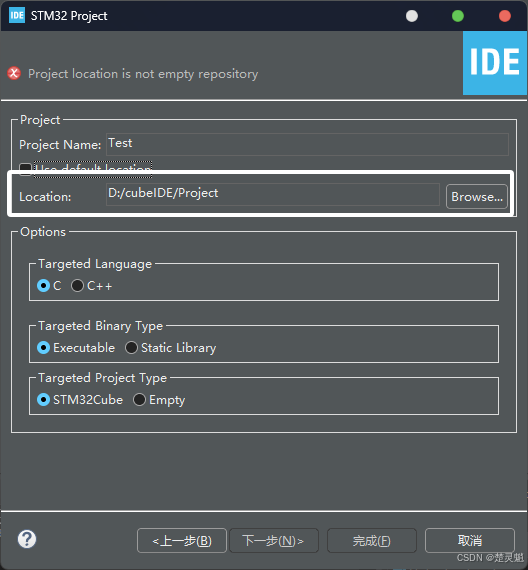Click the blue IDE logo banner
The height and width of the screenshot is (570, 528).
point(495,63)
